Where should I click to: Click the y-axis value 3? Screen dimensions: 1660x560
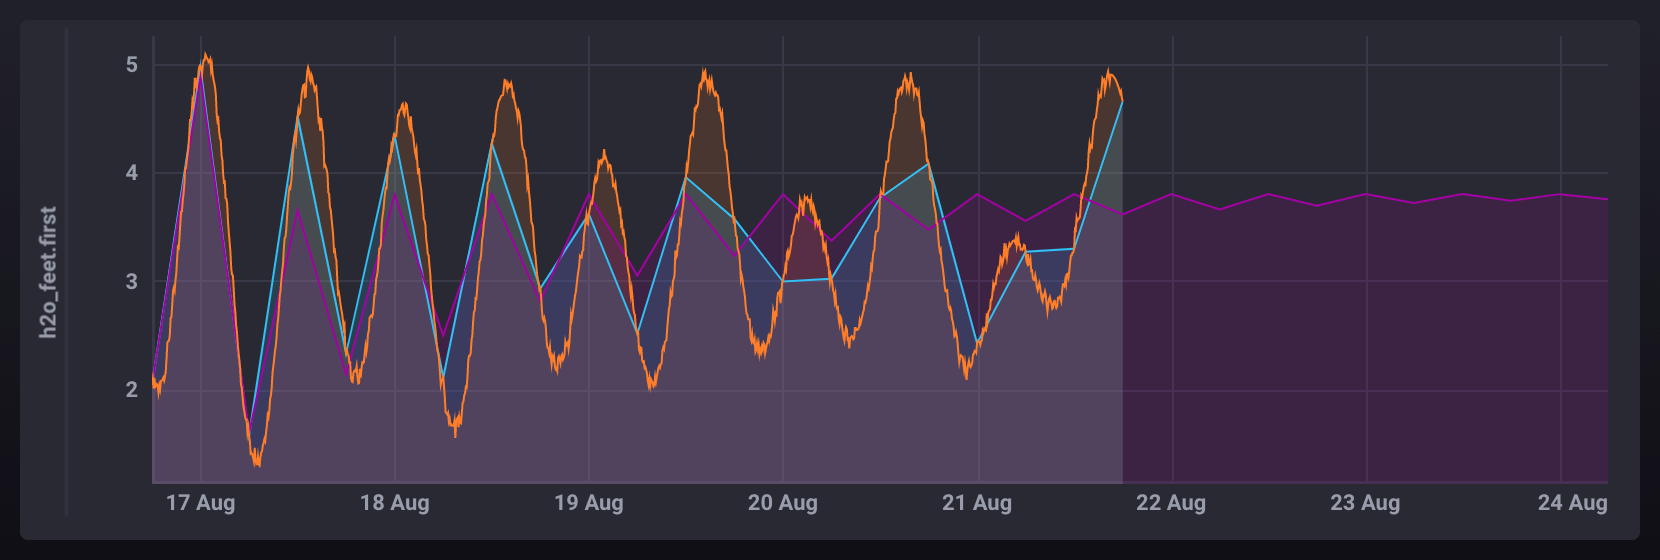coord(132,282)
